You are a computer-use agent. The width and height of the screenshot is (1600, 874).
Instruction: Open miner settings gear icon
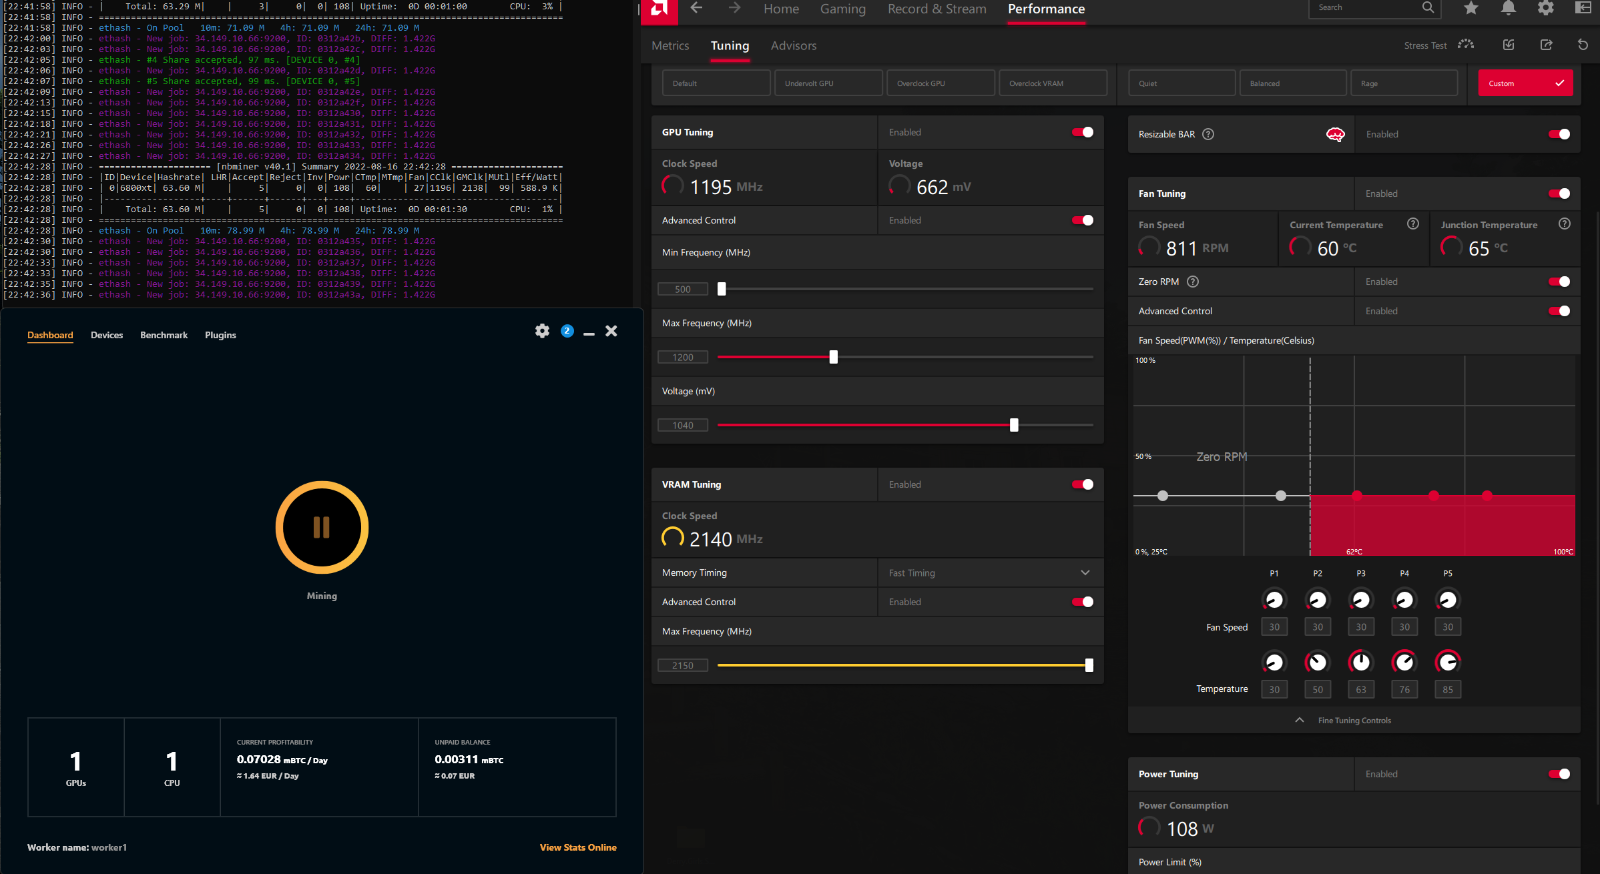542,331
